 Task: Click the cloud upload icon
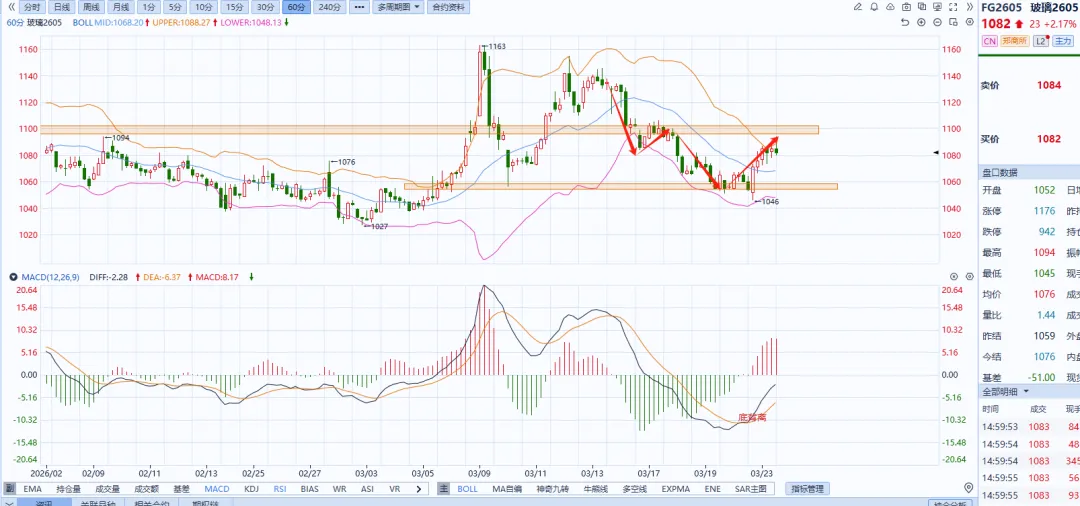[890, 7]
